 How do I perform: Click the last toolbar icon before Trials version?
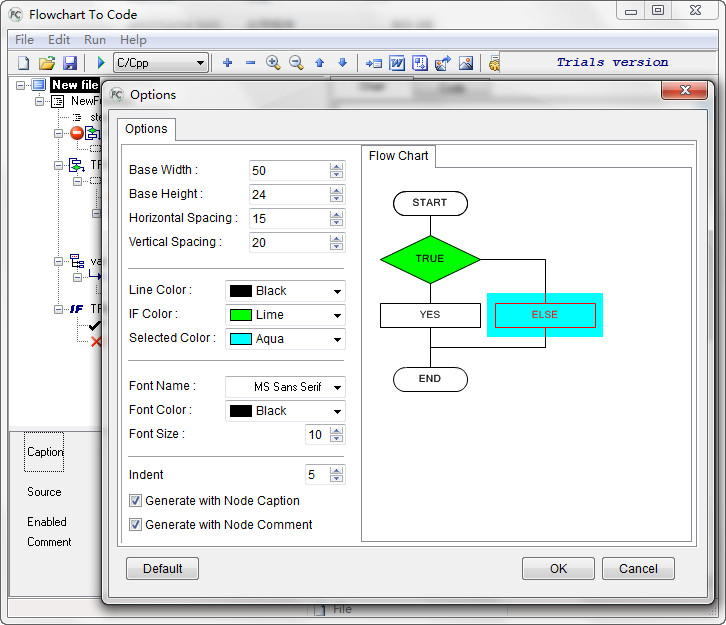494,63
